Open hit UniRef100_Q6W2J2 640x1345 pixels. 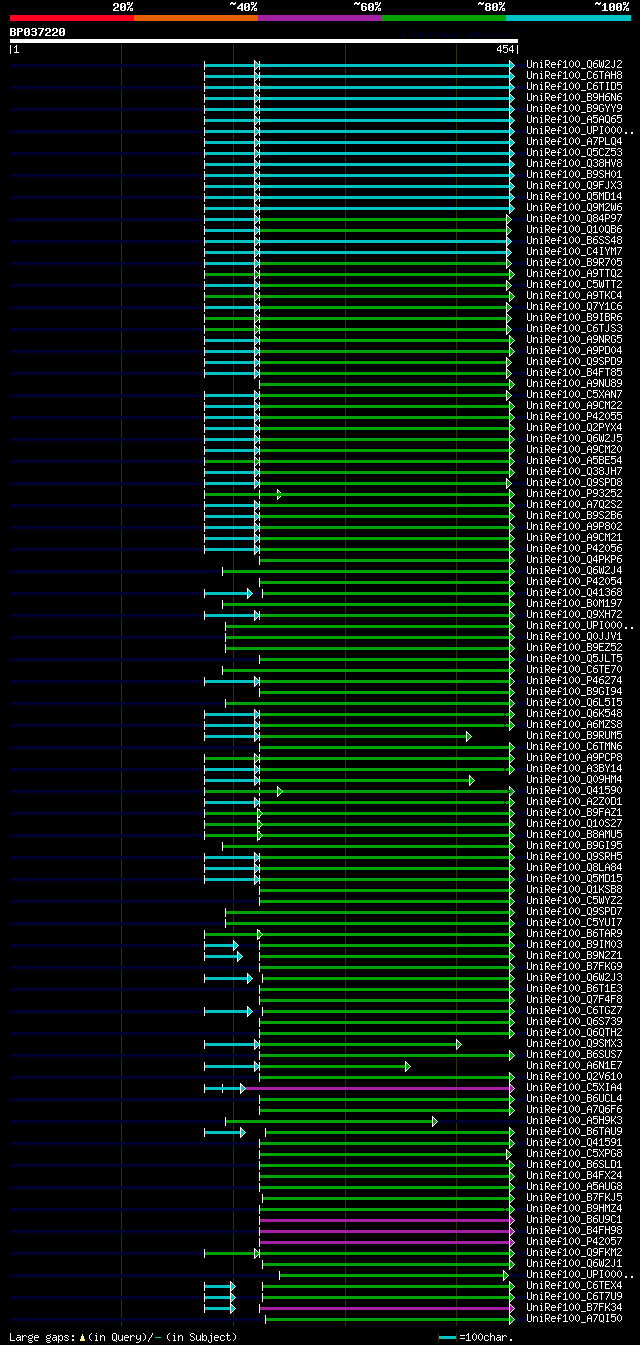574,64
